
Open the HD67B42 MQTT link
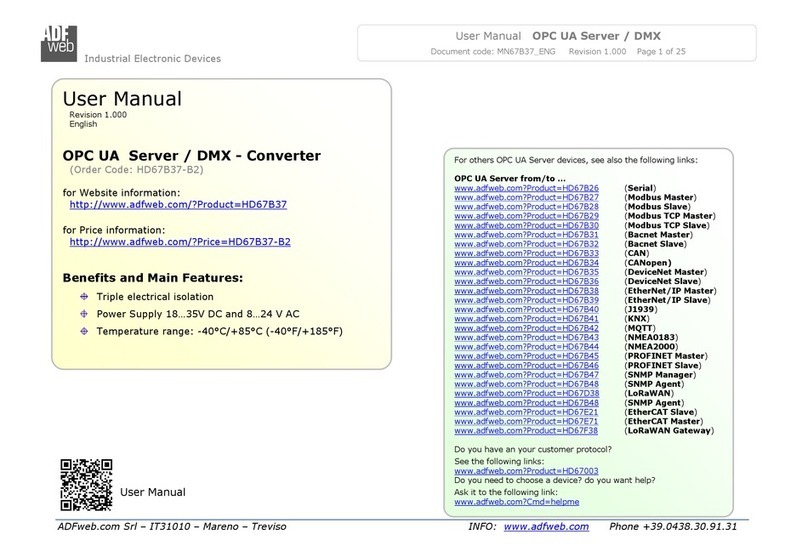526,328
